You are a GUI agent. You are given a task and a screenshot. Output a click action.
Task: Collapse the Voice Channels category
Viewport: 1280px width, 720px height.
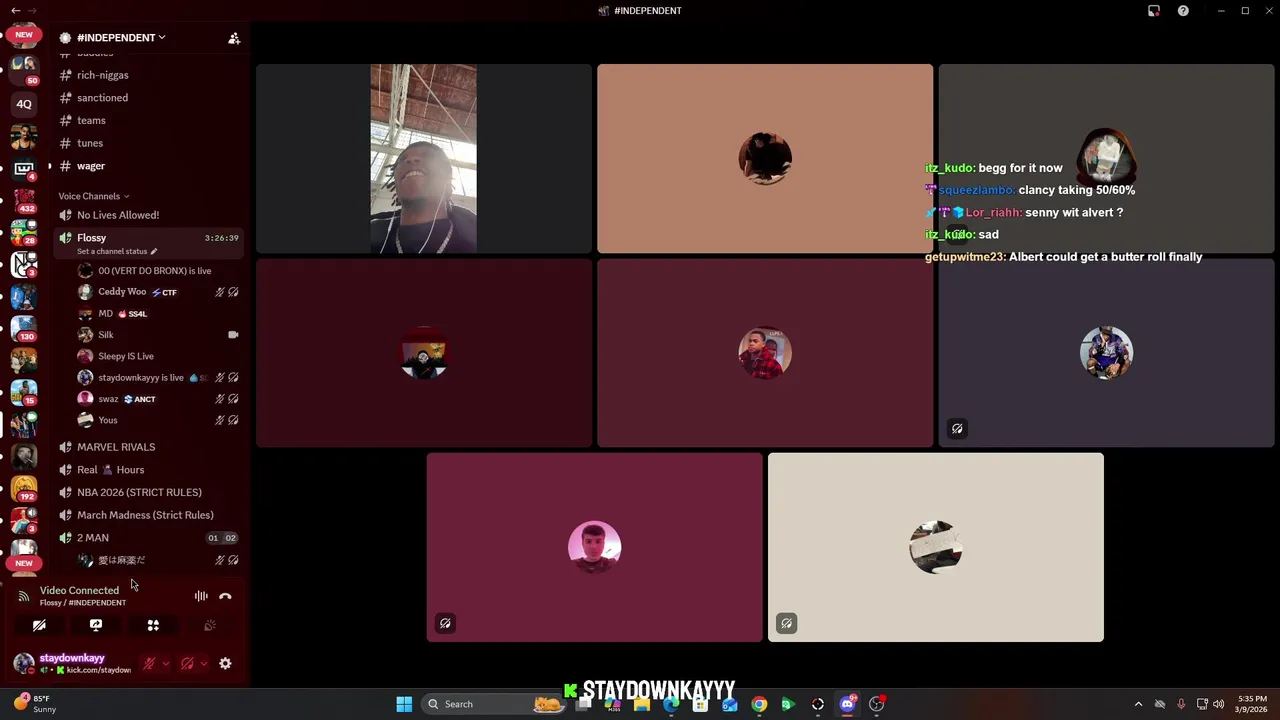tap(93, 196)
